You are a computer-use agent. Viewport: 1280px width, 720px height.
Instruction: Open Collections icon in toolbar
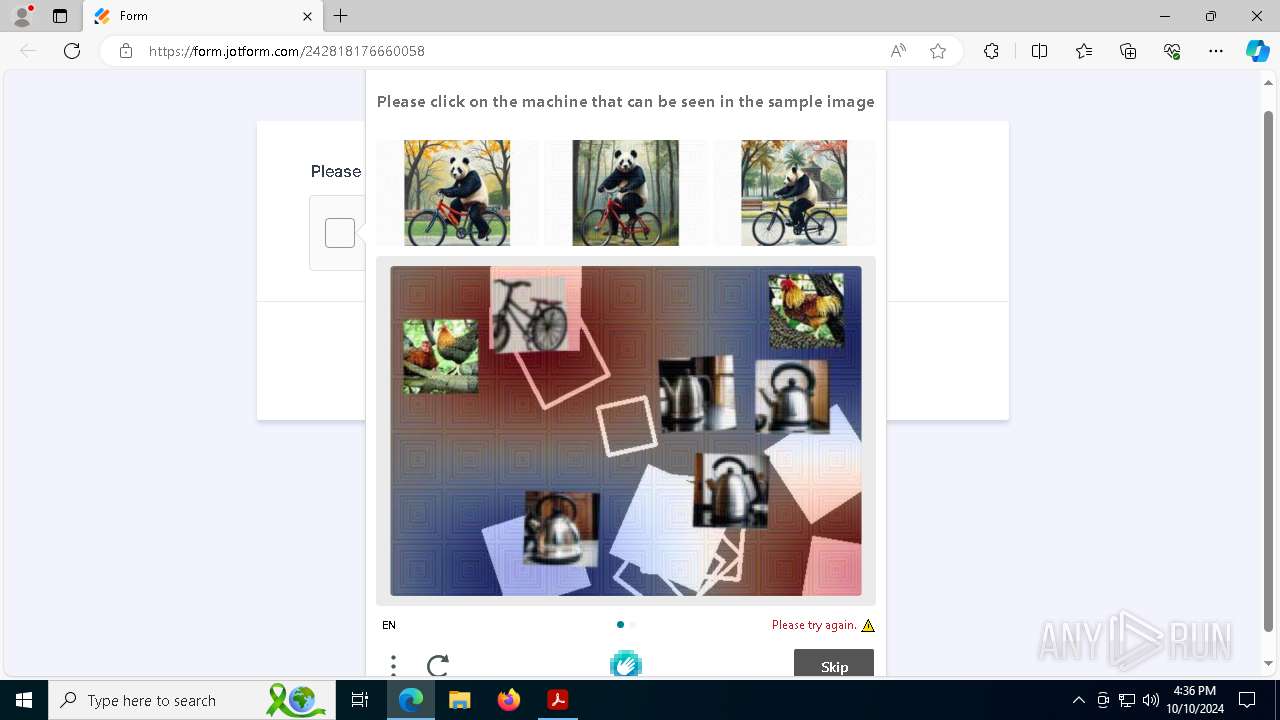coord(1128,51)
